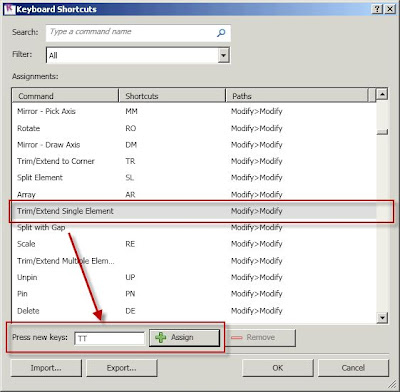Click the Search command name field

[138, 33]
